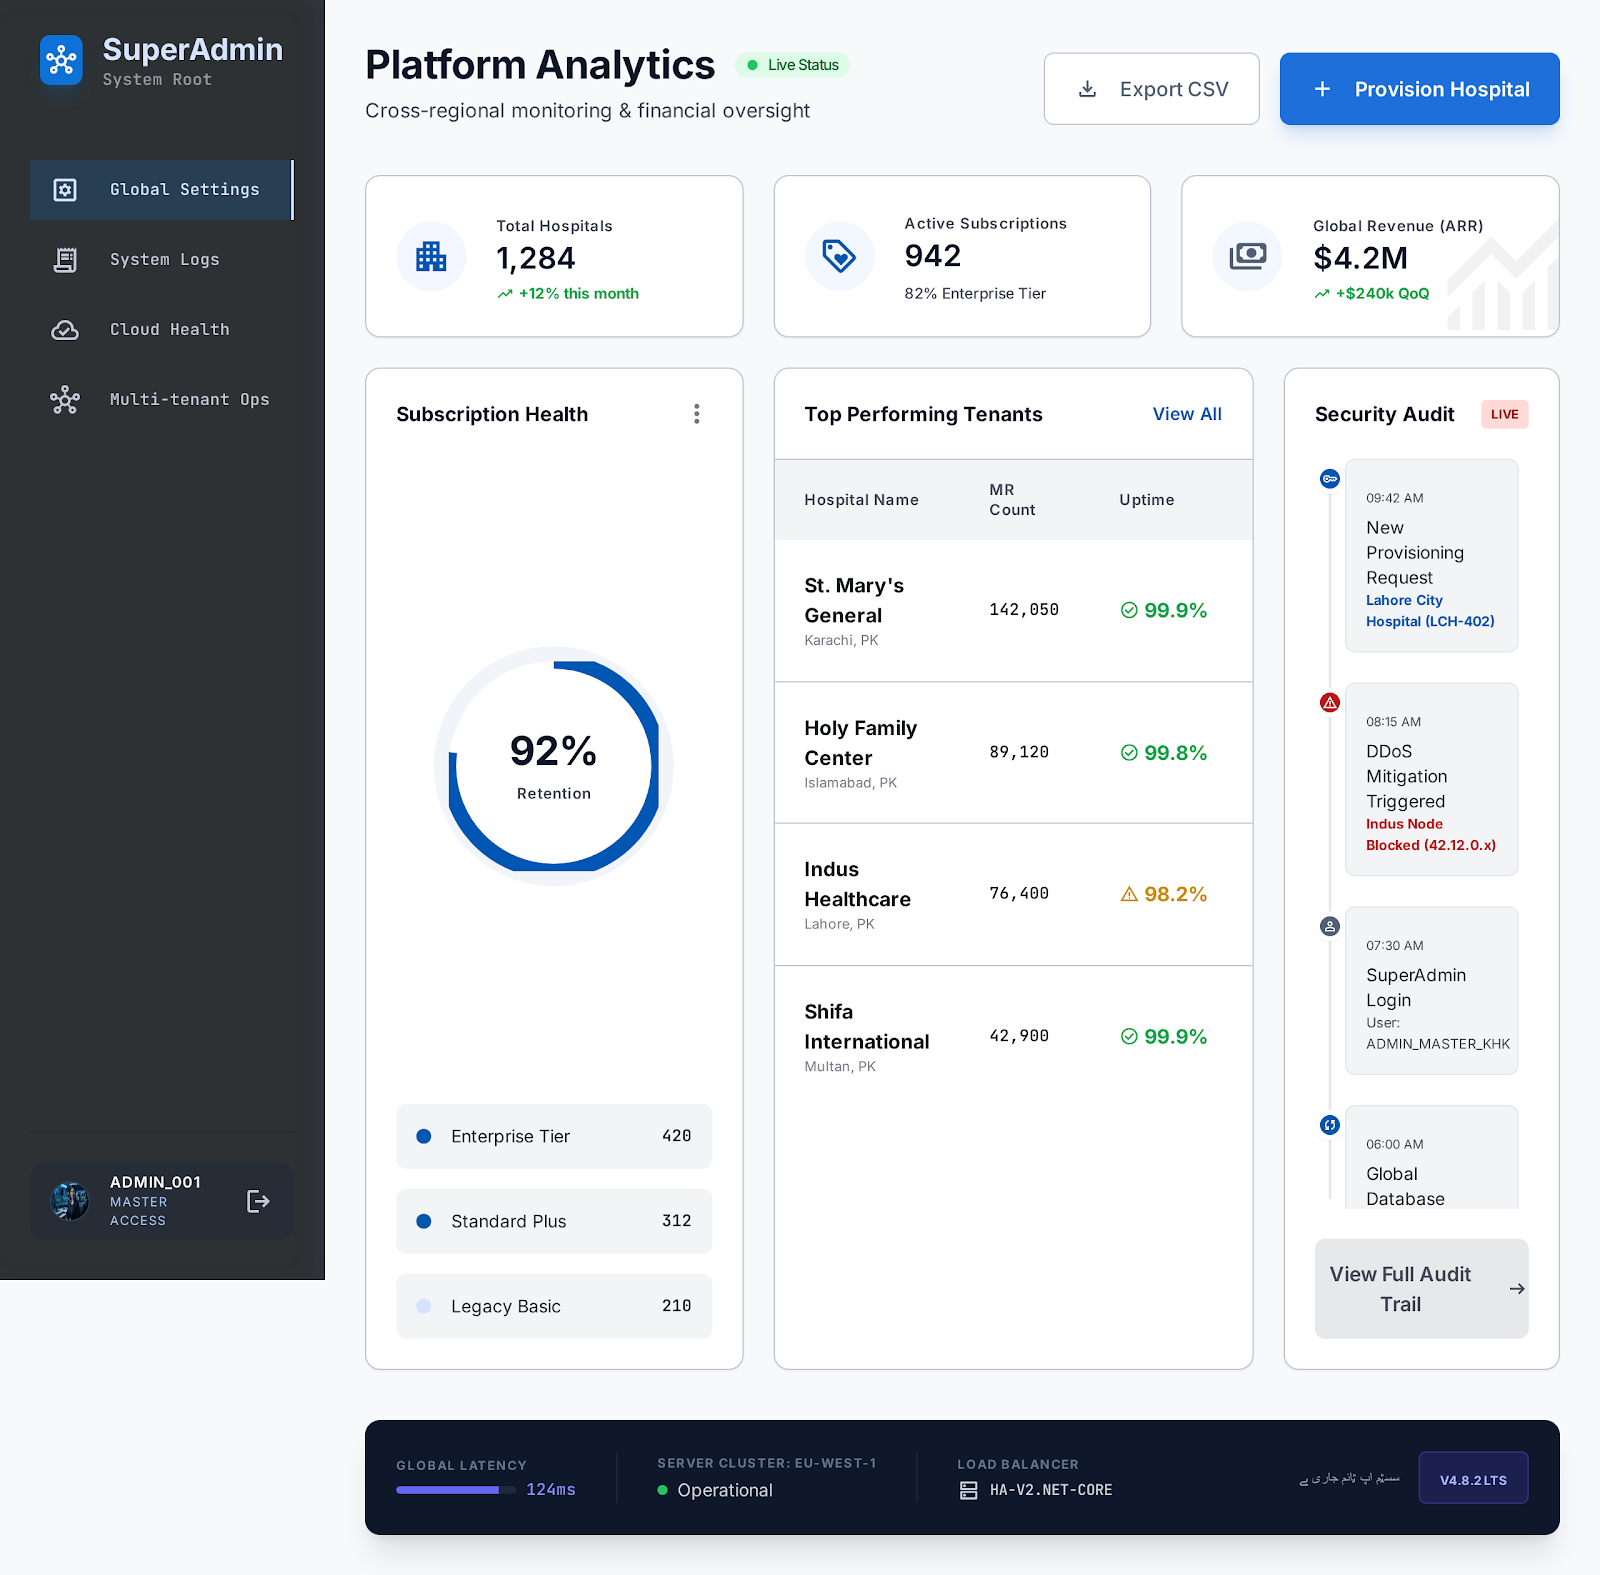
Task: Select the Legacy Basic legend row
Action: point(554,1306)
